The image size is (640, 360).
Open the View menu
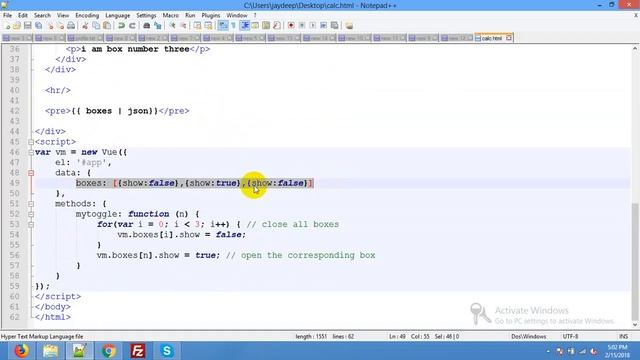tap(62, 16)
